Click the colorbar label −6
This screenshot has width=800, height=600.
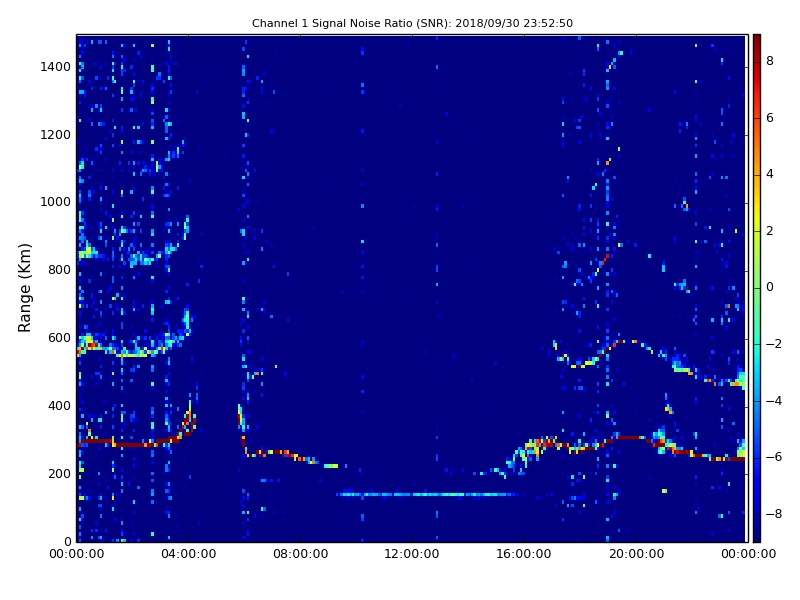point(774,457)
